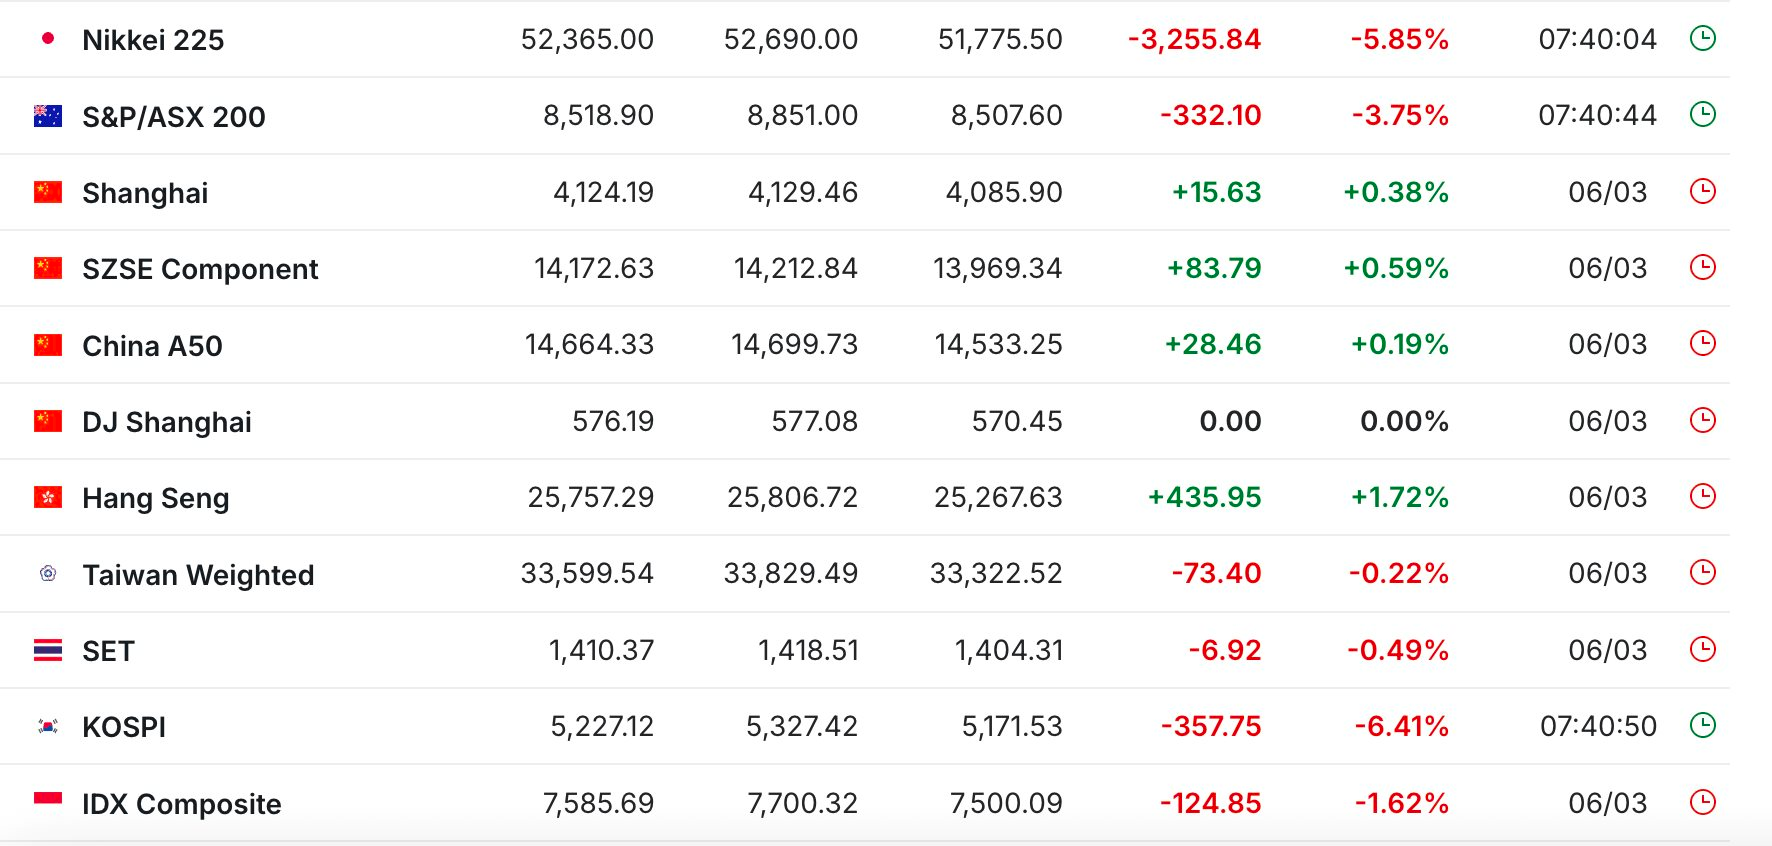The height and width of the screenshot is (846, 1772).
Task: Open the Nikkei 225 index link
Action: coord(153,40)
